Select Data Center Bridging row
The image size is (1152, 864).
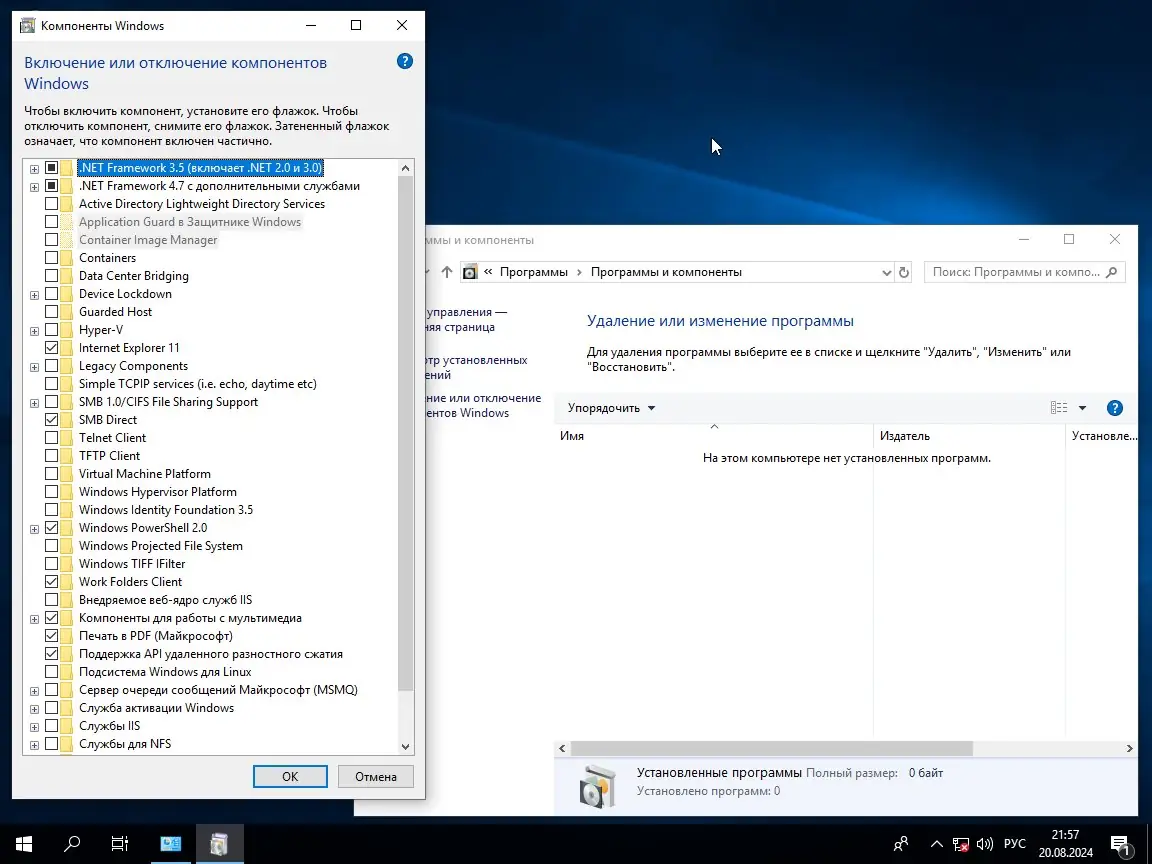[134, 276]
